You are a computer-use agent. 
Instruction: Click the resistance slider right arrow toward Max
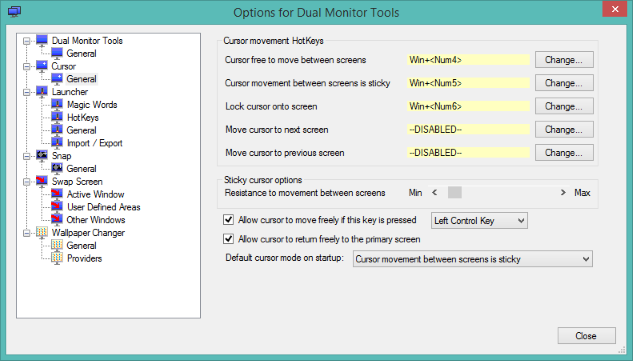(x=563, y=193)
